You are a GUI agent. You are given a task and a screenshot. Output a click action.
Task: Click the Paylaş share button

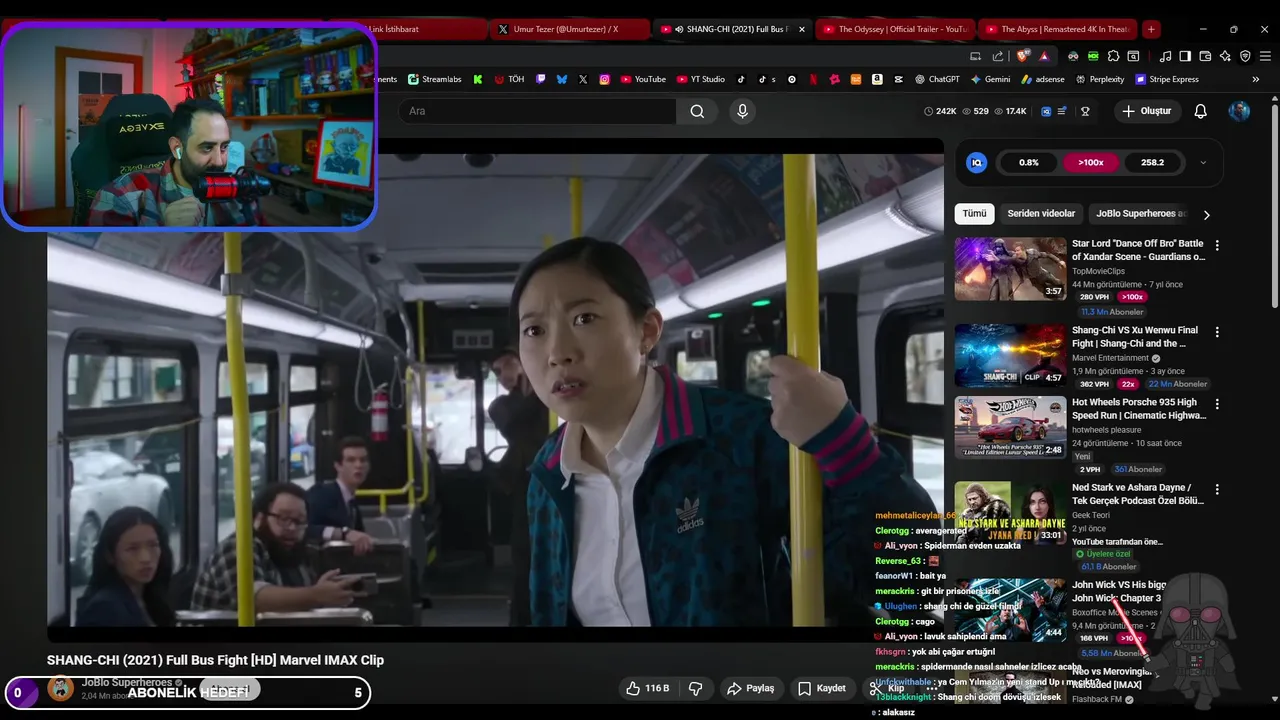click(751, 688)
